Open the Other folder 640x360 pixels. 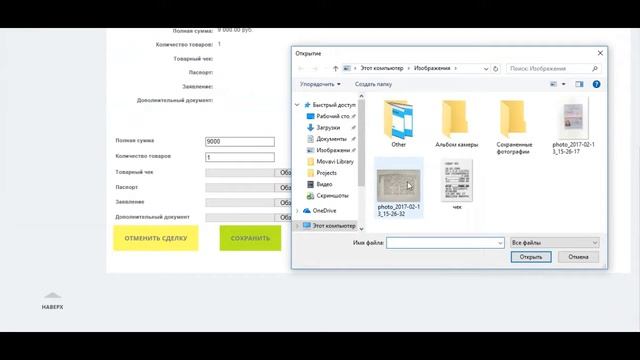click(x=398, y=124)
